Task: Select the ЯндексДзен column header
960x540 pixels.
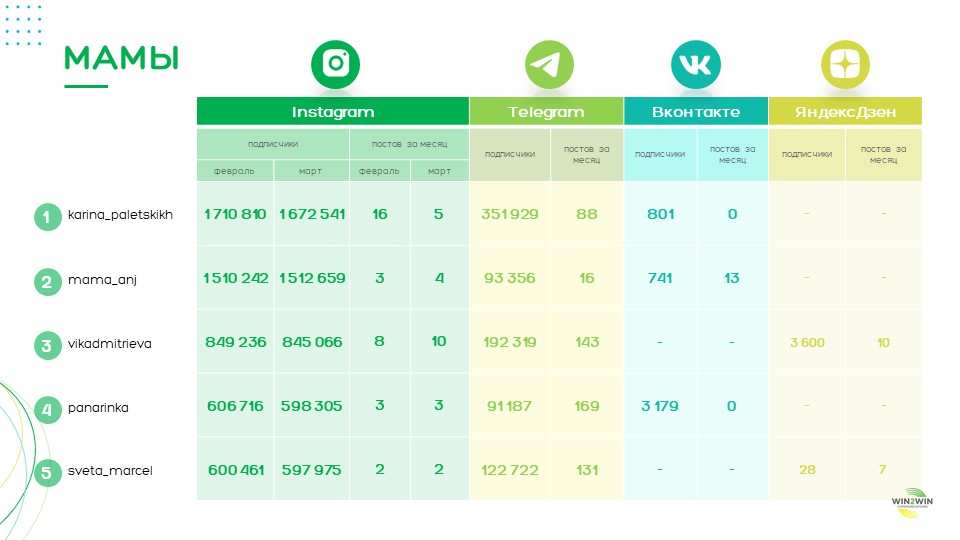Action: 845,112
